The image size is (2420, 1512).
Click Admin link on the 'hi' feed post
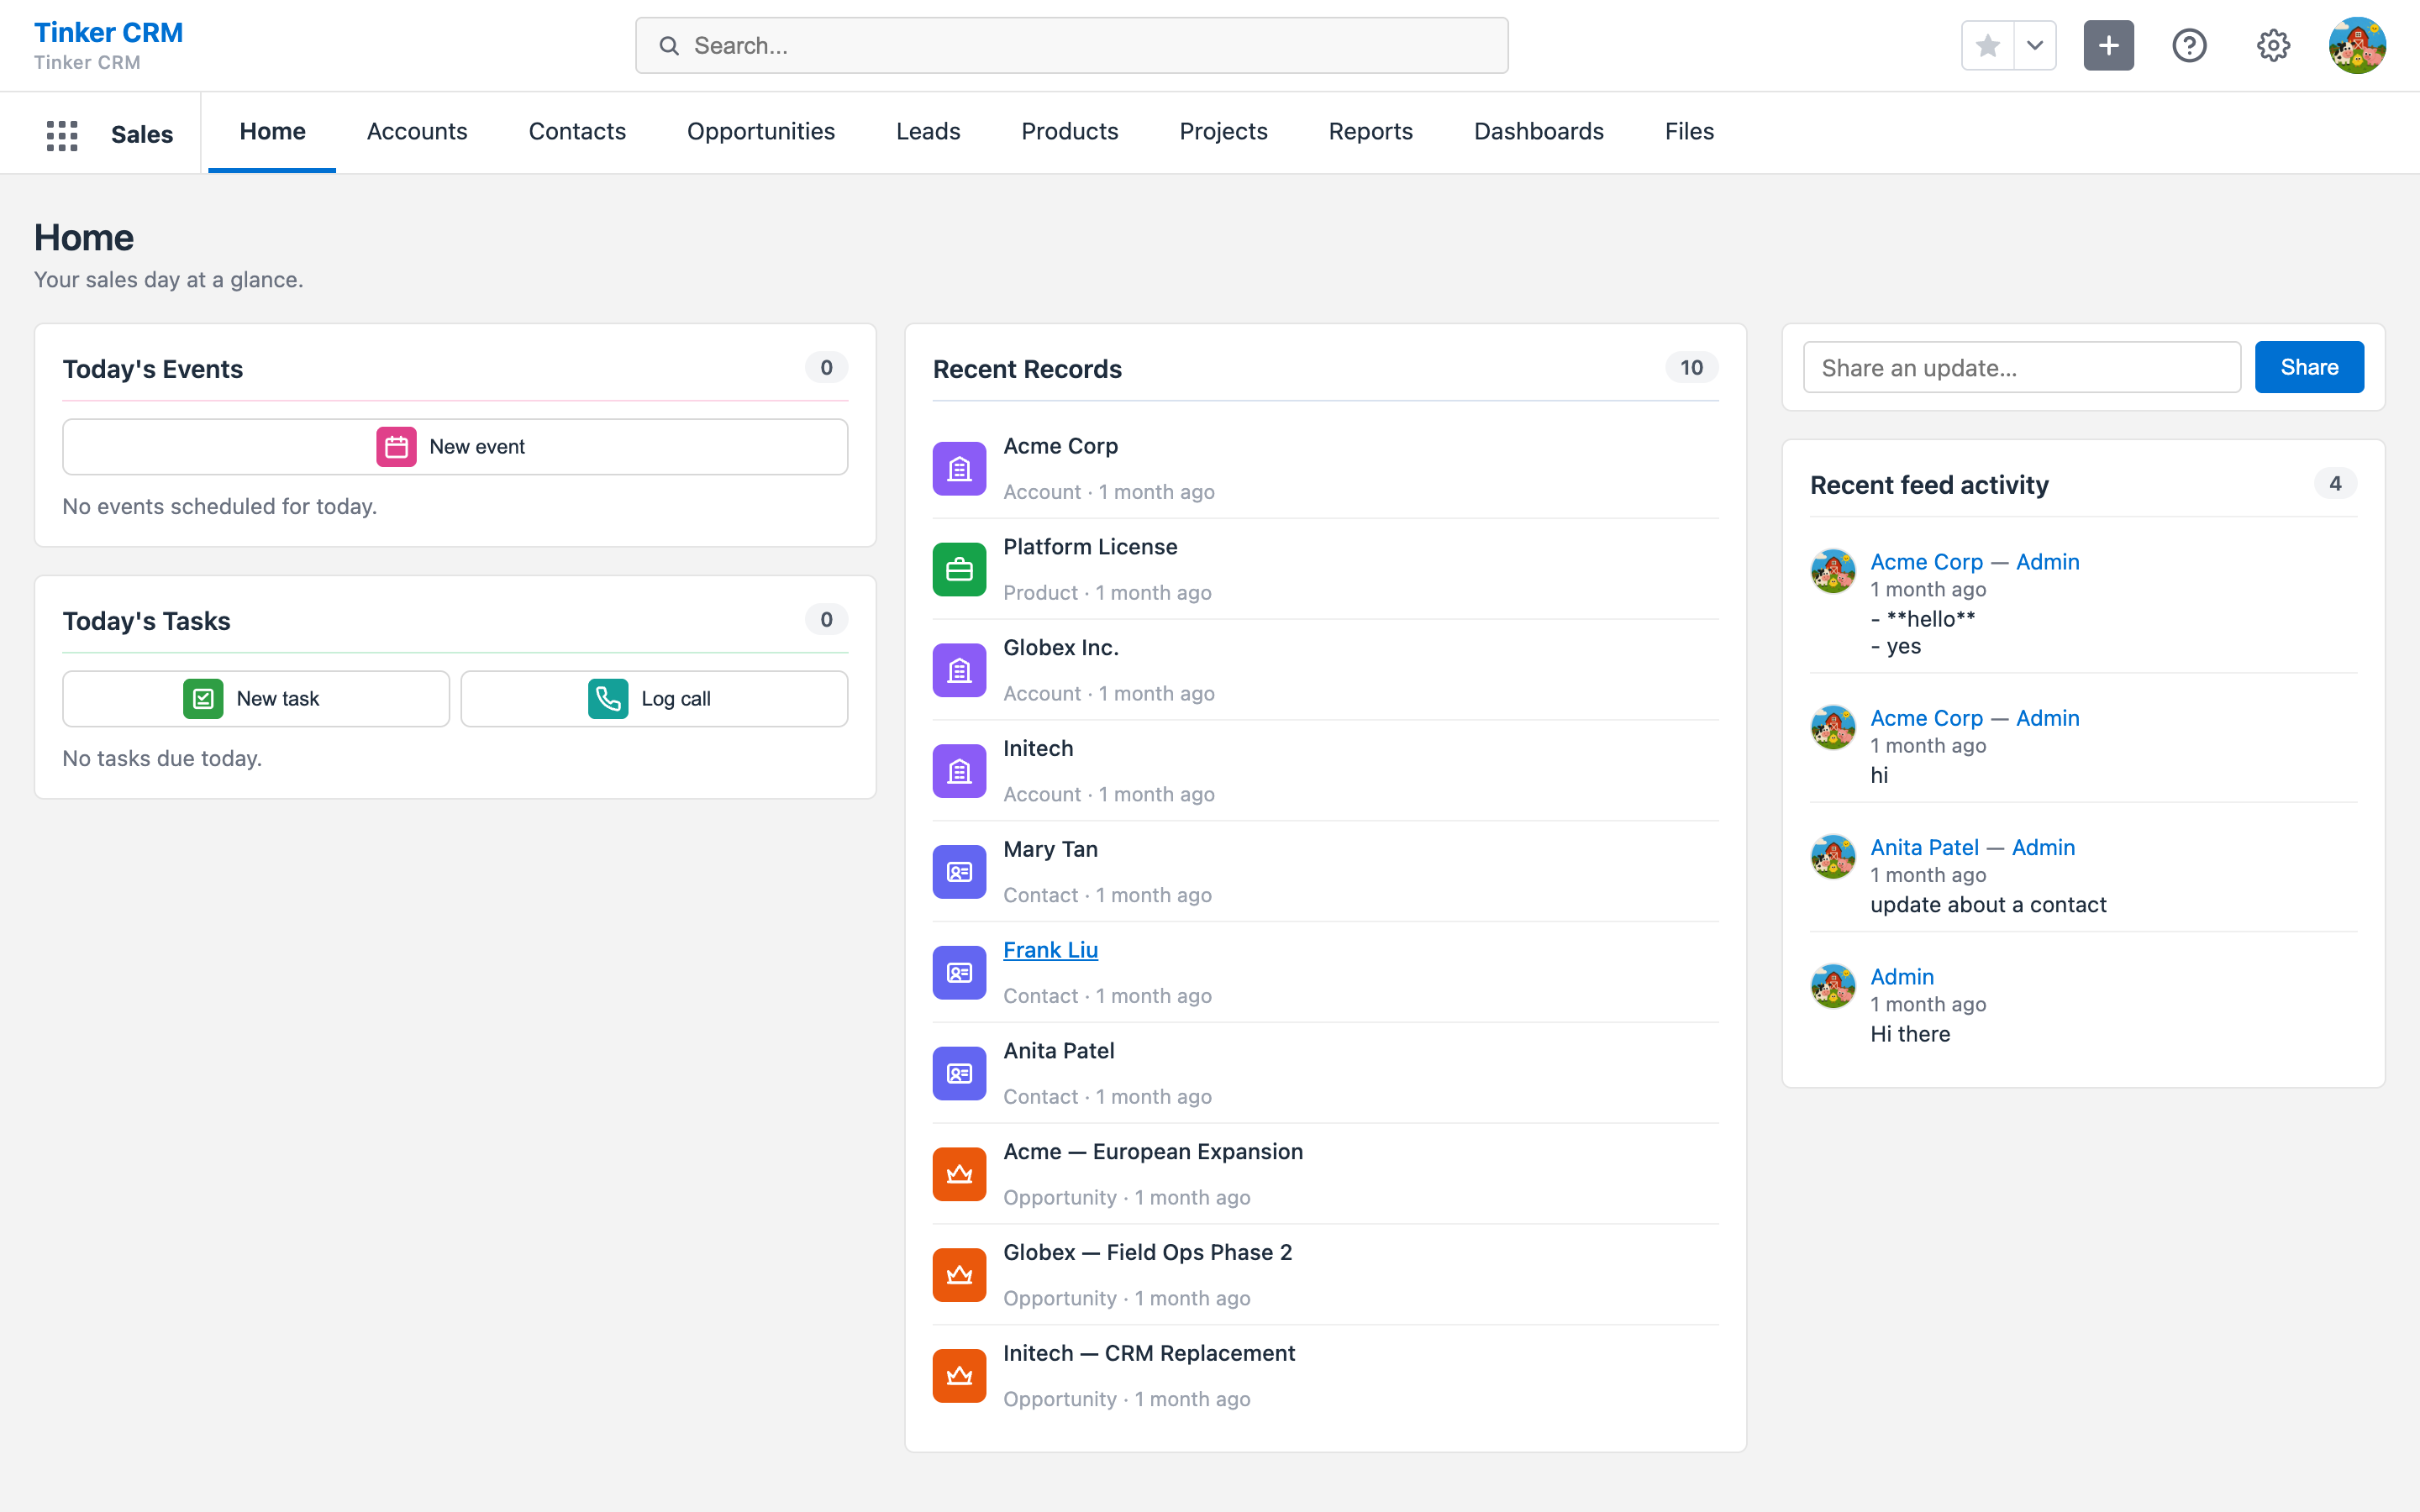pyautogui.click(x=2047, y=719)
